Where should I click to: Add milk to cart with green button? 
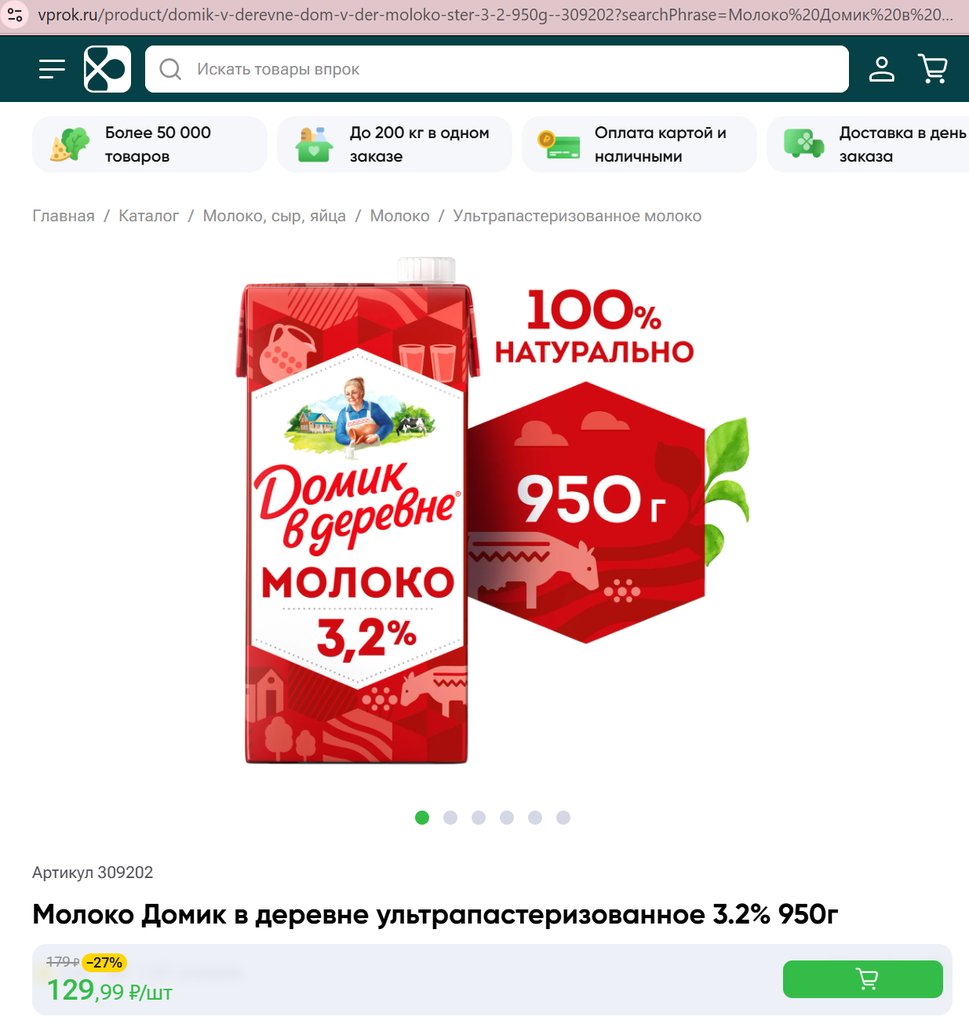(x=863, y=979)
